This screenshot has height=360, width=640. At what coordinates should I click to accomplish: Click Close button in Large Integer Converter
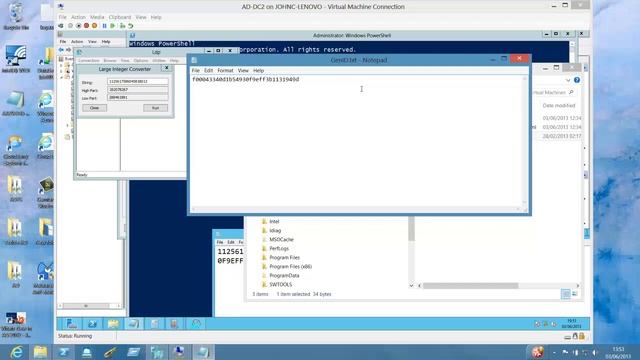(95, 108)
